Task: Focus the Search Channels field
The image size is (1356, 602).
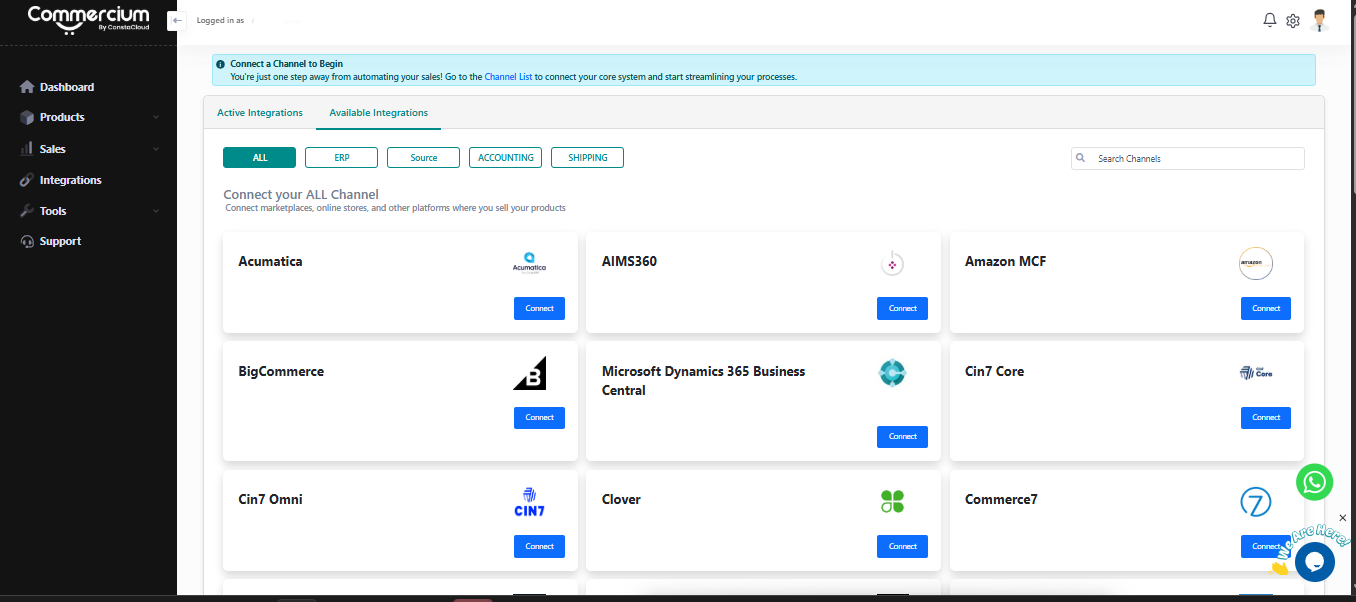Action: click(x=1188, y=158)
